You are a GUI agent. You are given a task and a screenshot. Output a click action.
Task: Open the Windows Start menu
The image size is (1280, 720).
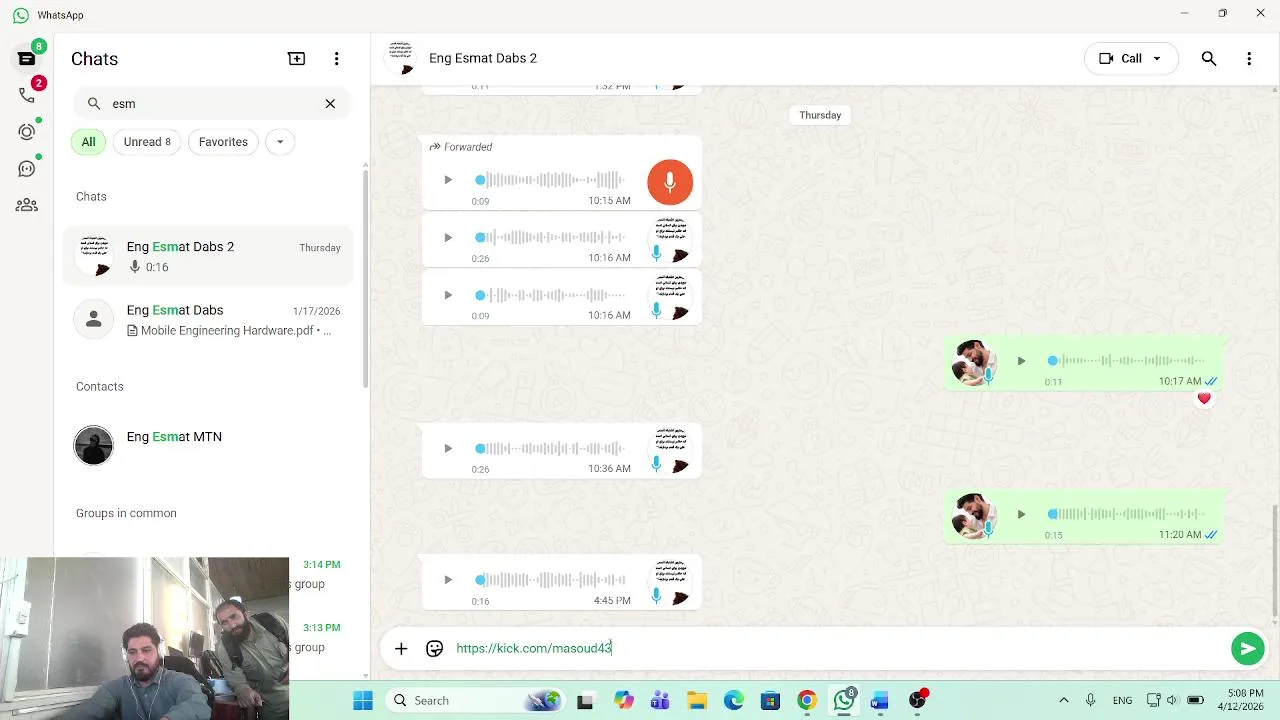[363, 700]
